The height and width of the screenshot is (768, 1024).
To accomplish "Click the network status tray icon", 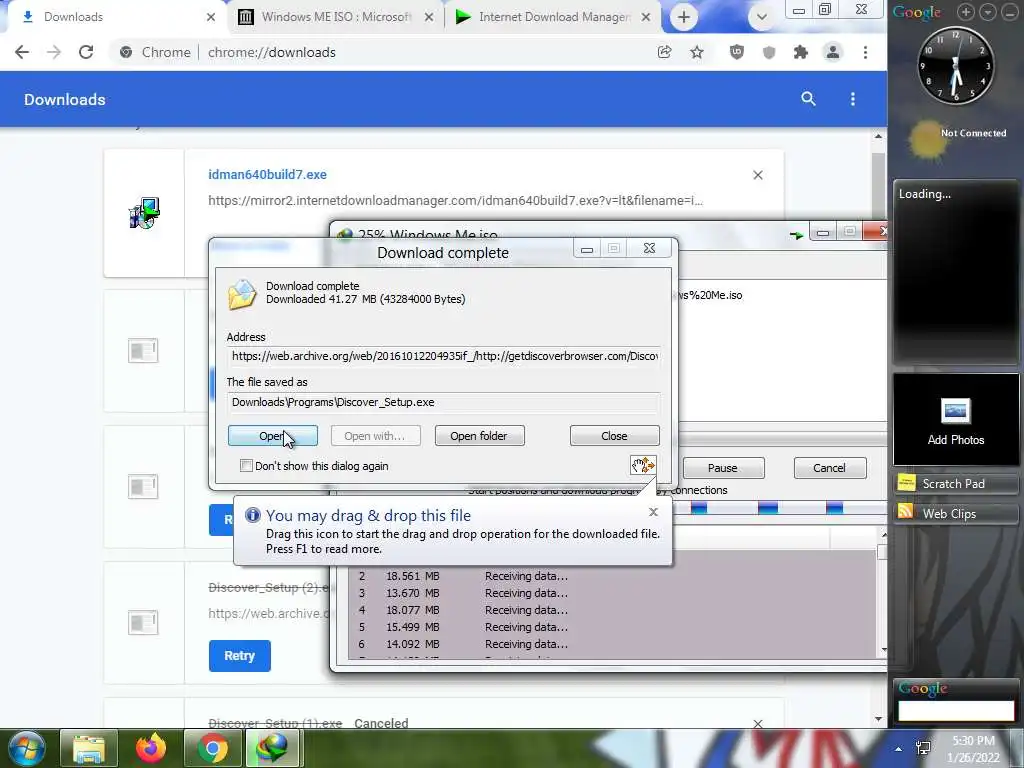I will pyautogui.click(x=923, y=748).
